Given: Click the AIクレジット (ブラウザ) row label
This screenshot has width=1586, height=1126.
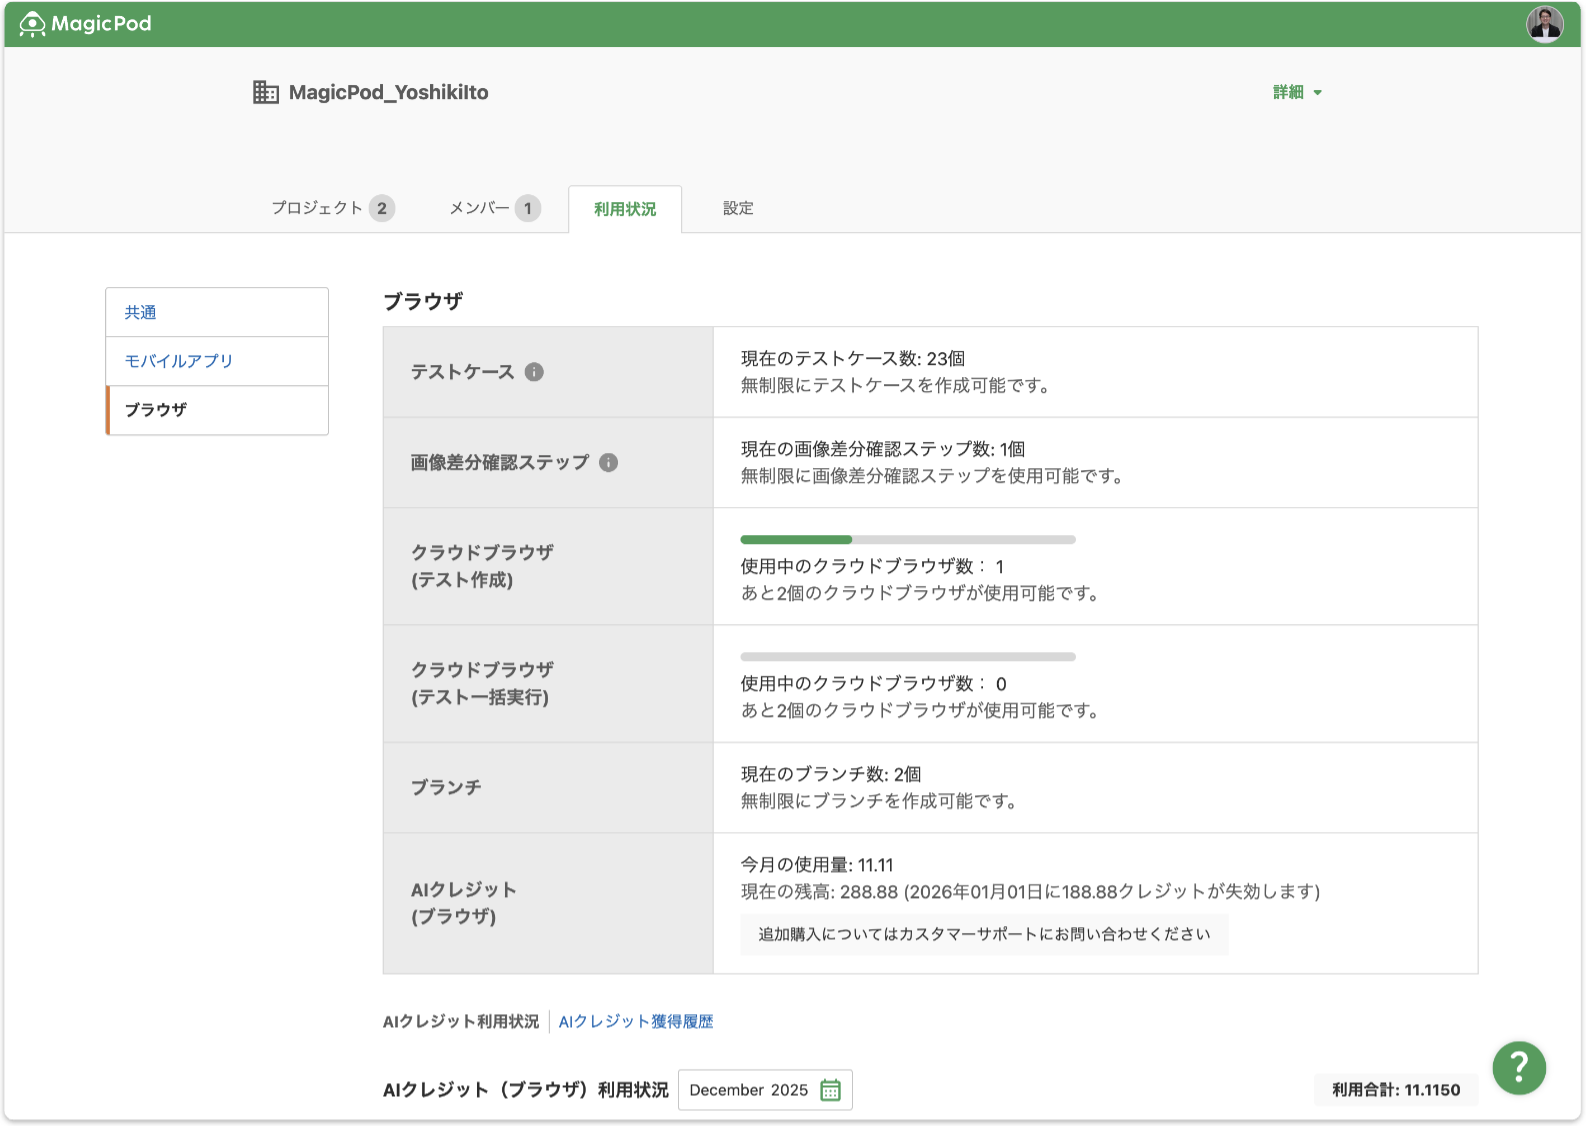Looking at the screenshot, I should 464,903.
